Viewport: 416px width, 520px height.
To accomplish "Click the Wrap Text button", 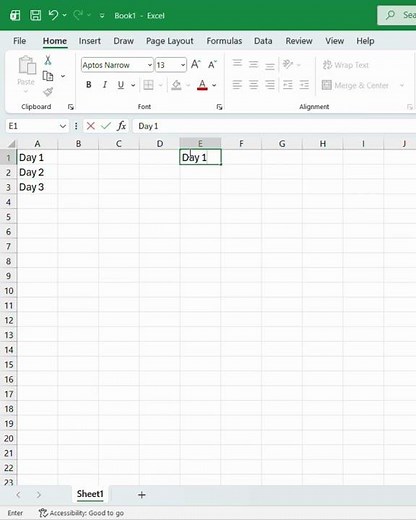I will [346, 65].
